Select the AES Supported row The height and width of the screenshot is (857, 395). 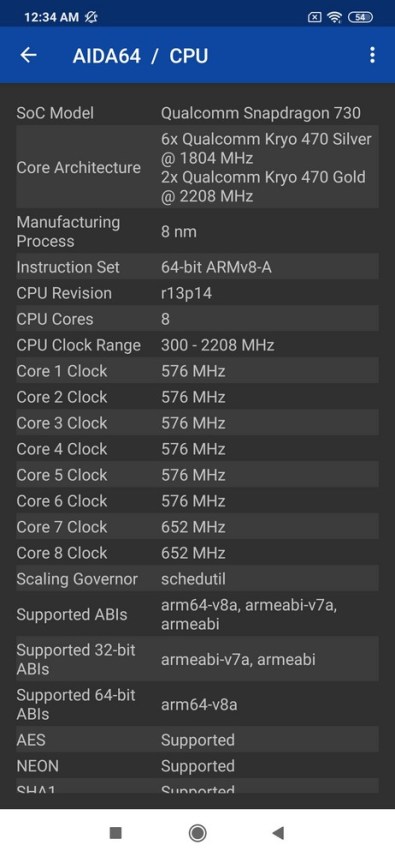[x=197, y=739]
